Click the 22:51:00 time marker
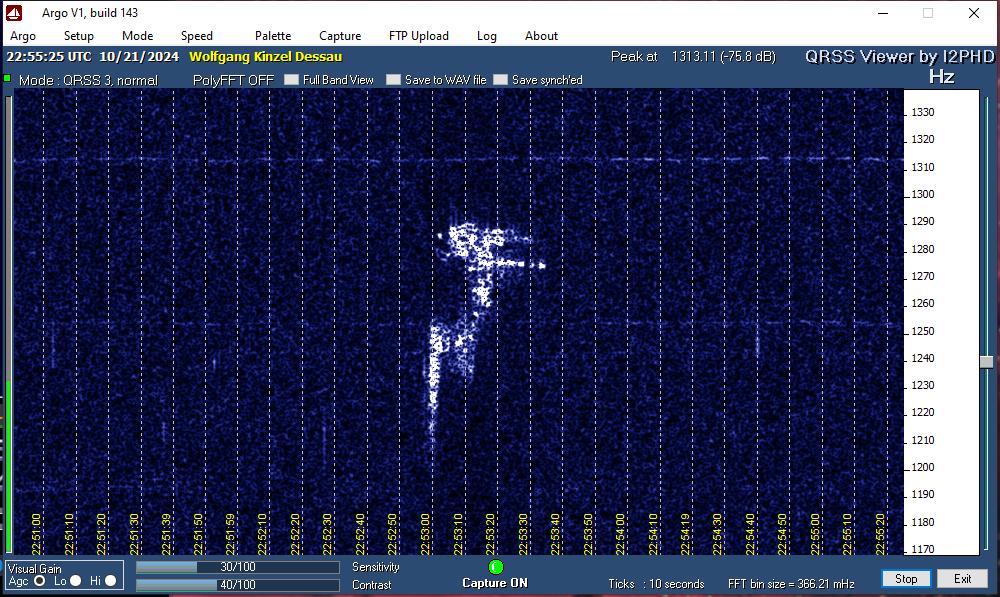 36,534
